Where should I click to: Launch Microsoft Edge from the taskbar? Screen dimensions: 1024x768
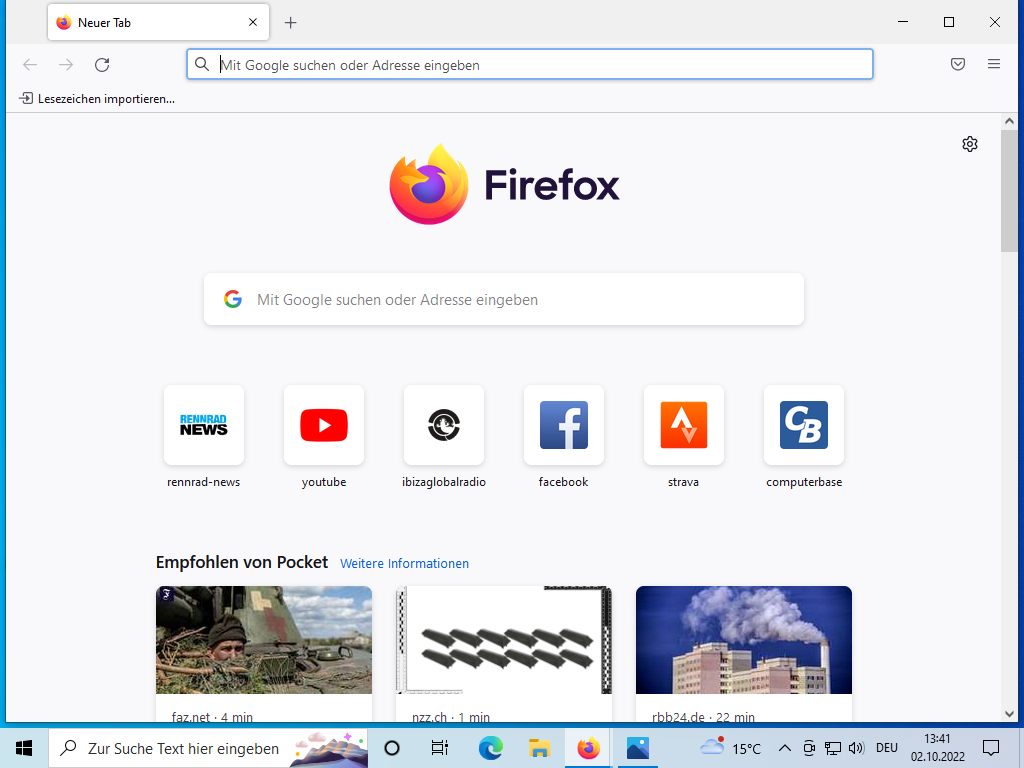click(x=490, y=748)
